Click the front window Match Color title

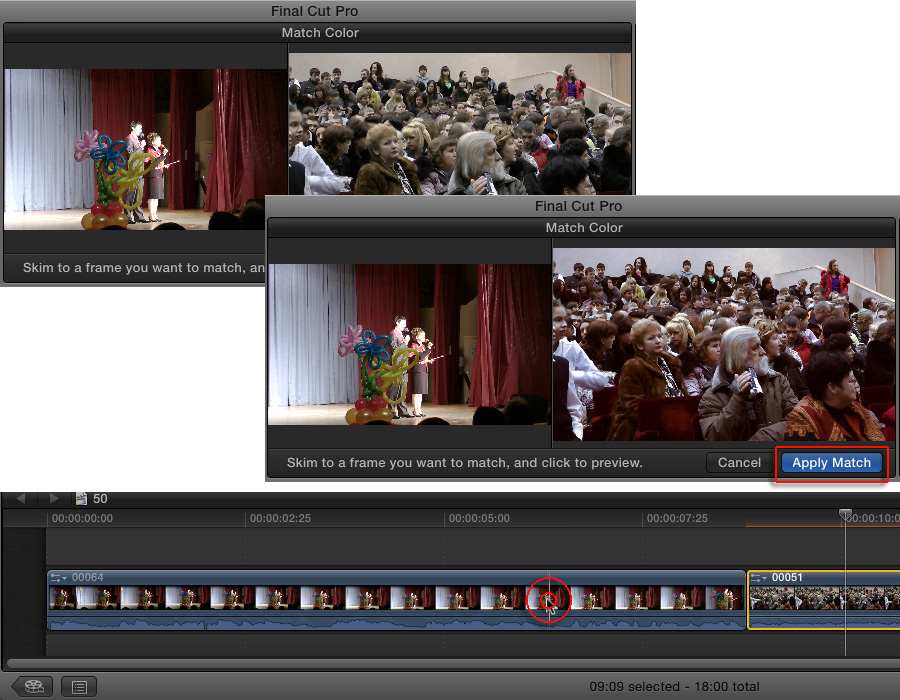tap(584, 228)
